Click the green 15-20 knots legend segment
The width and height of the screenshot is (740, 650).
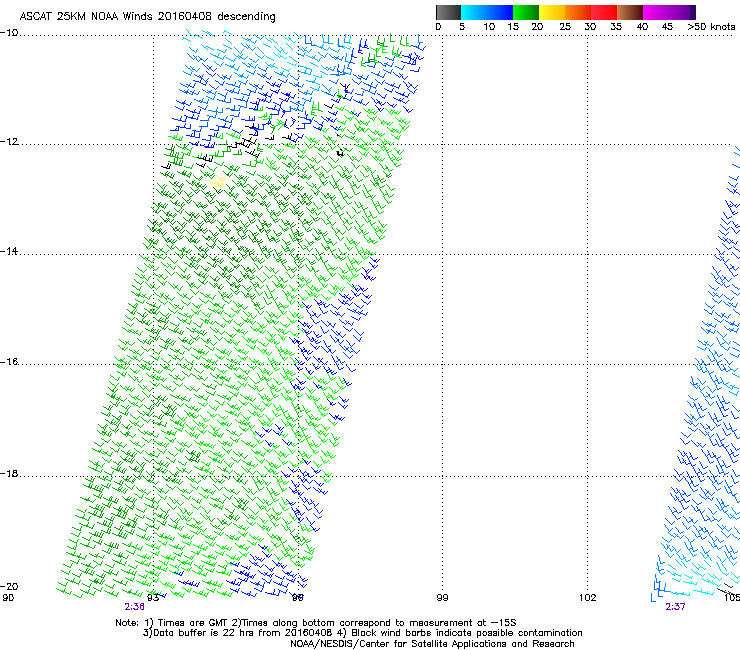pyautogui.click(x=526, y=12)
